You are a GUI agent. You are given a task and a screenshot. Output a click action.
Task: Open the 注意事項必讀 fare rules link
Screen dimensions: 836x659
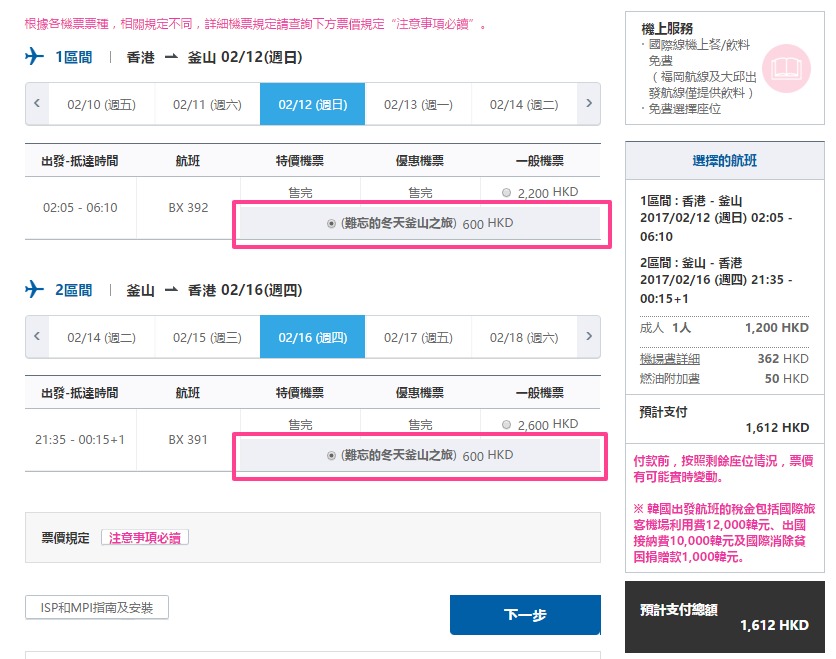144,537
